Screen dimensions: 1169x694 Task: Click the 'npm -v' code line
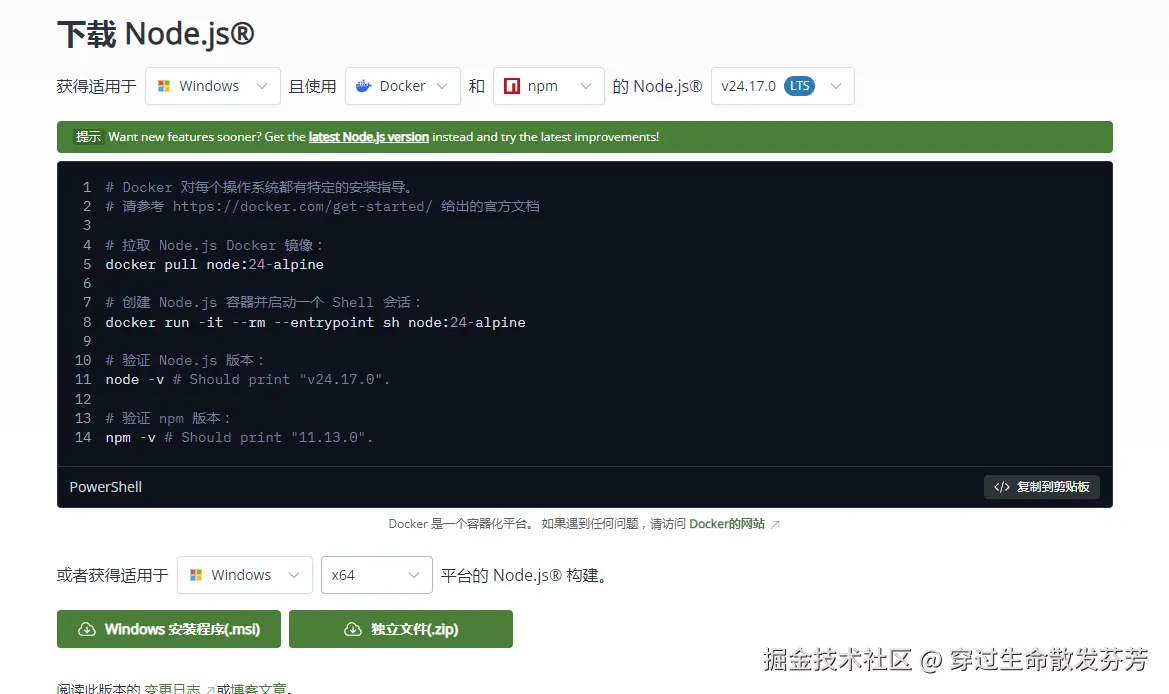point(239,438)
